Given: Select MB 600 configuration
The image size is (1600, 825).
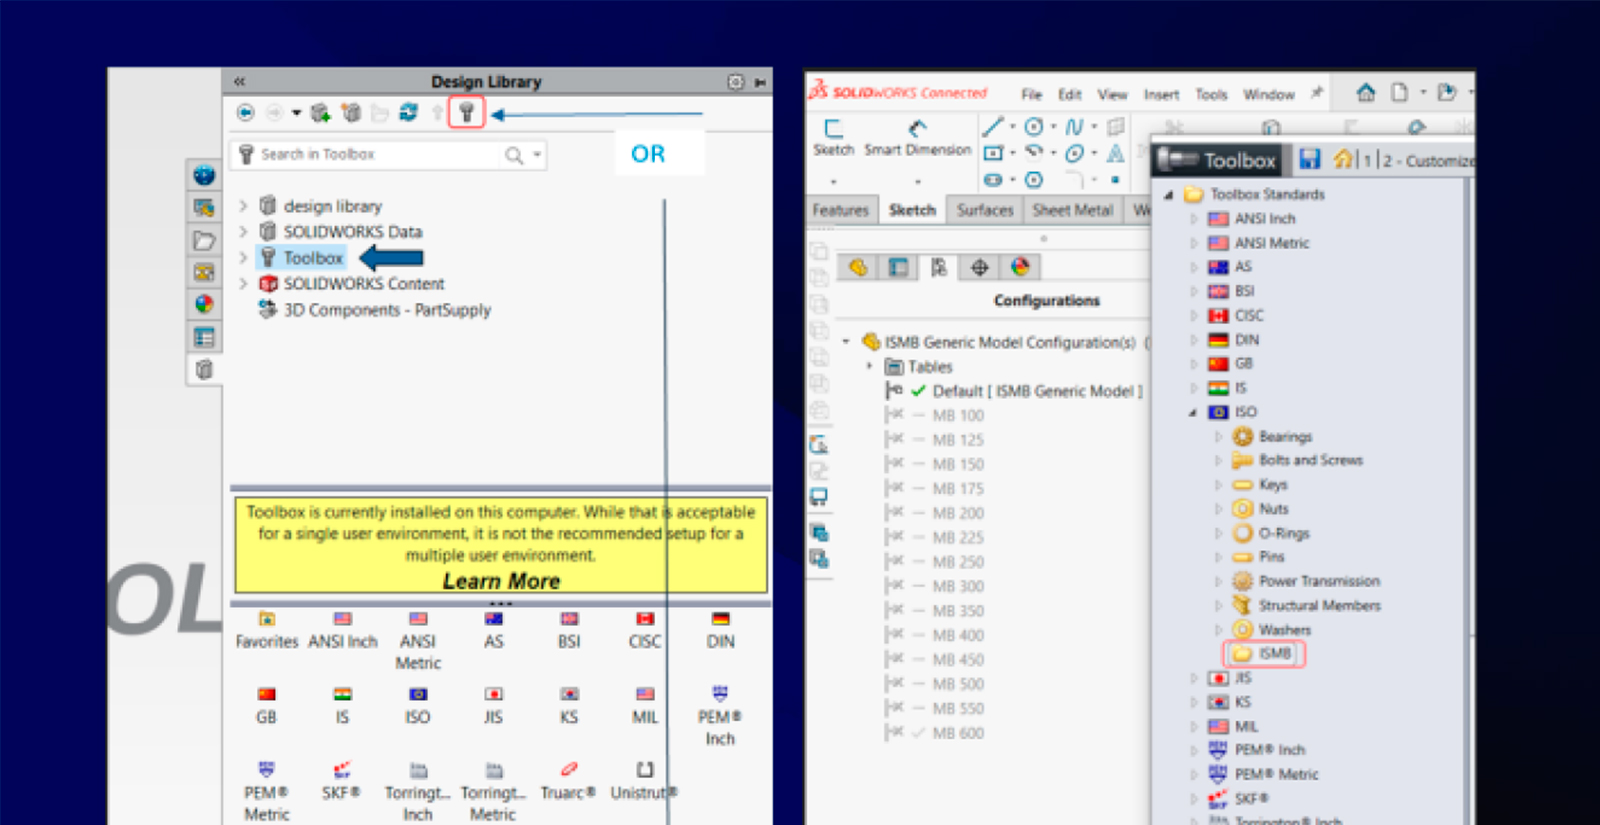Looking at the screenshot, I should point(958,733).
